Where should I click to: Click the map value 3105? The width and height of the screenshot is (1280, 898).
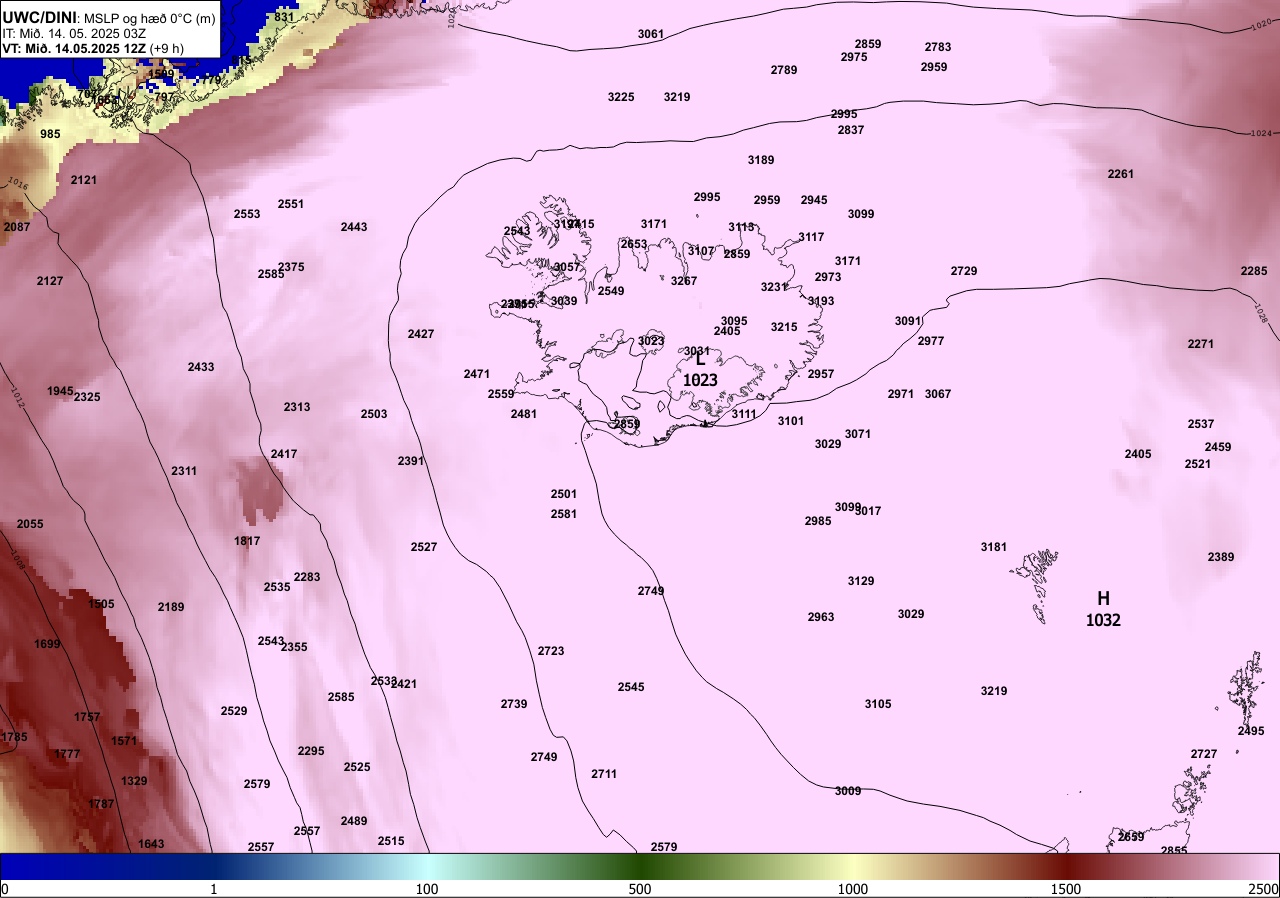[878, 704]
